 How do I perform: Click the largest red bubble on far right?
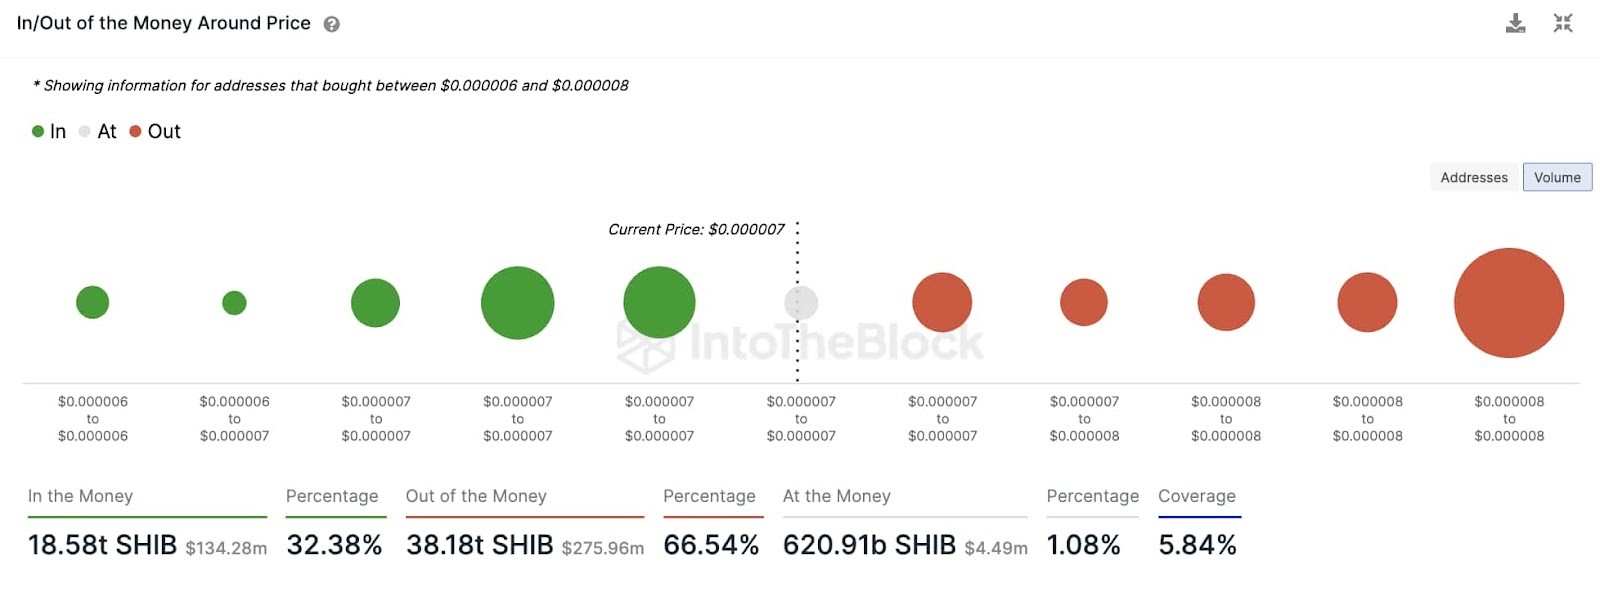click(x=1509, y=303)
